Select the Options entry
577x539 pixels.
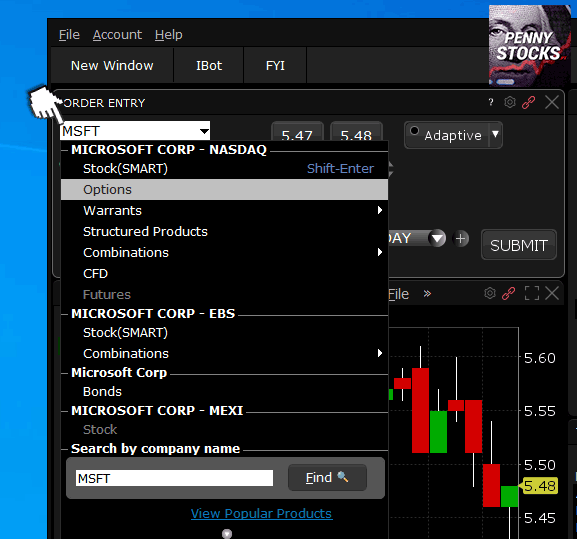click(x=224, y=189)
